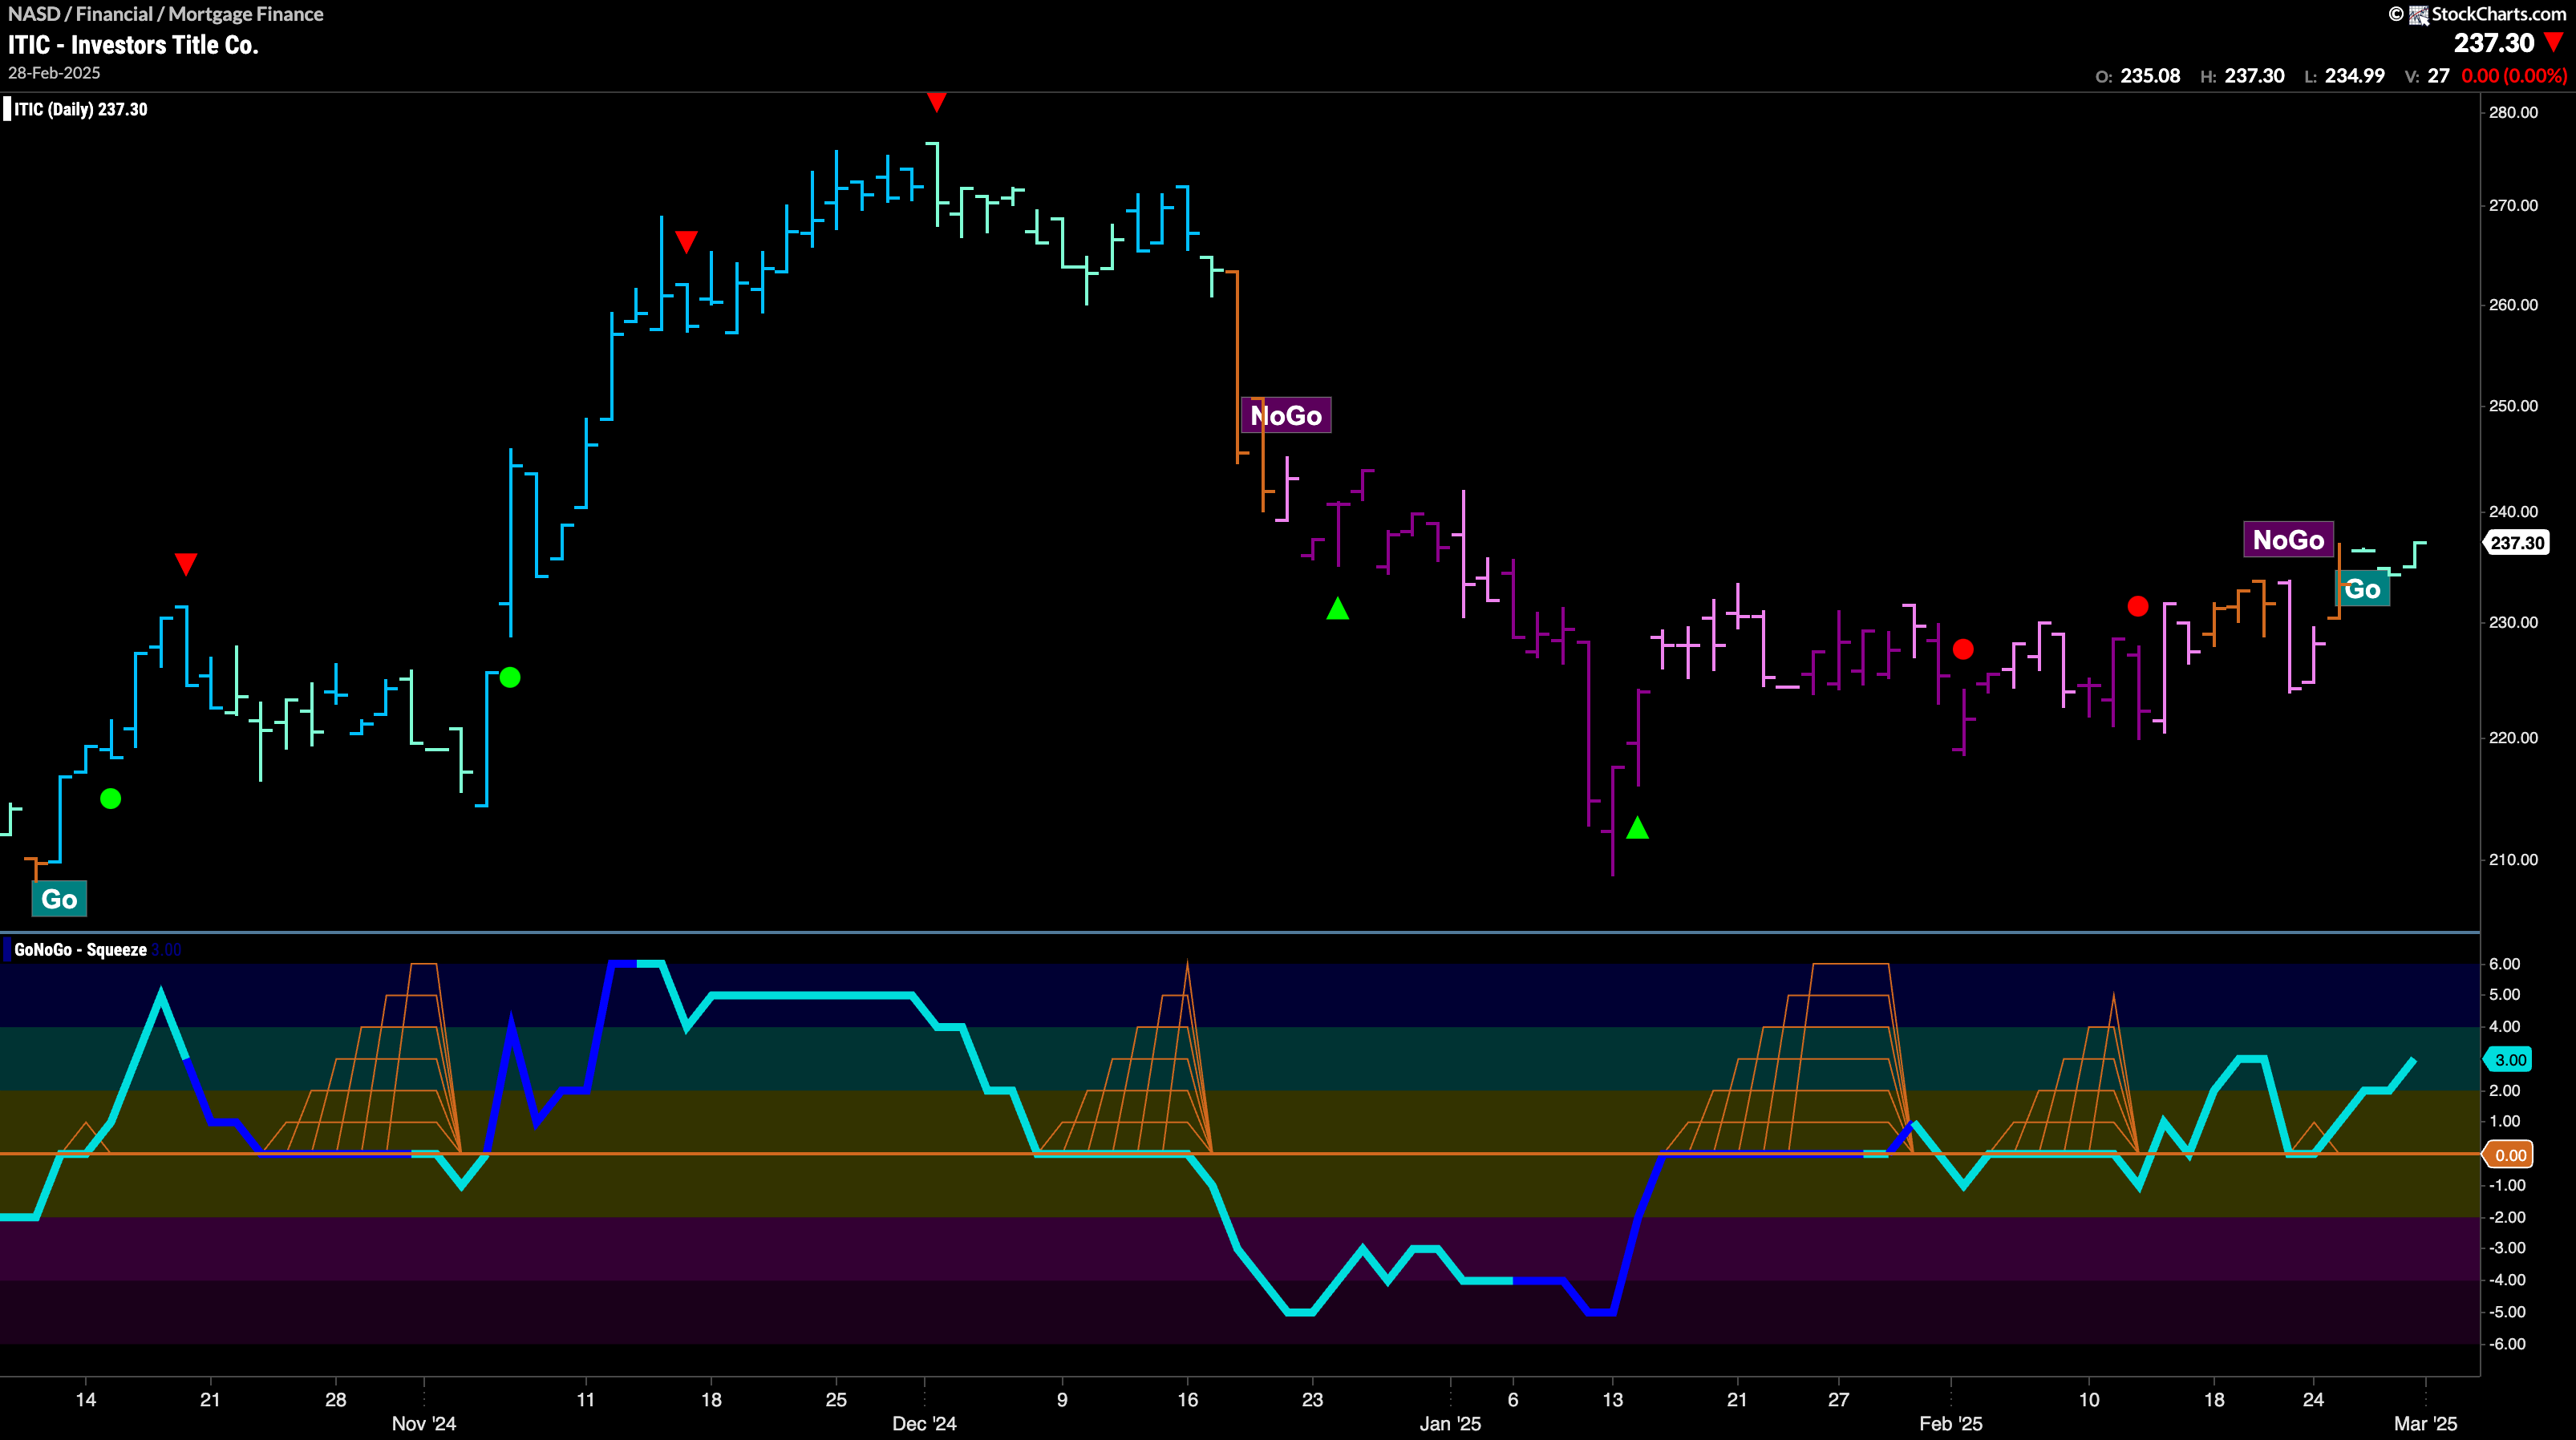Click the NASD / Financial / Mortgage Finance breadcrumb
The height and width of the screenshot is (1440, 2576).
pyautogui.click(x=166, y=14)
